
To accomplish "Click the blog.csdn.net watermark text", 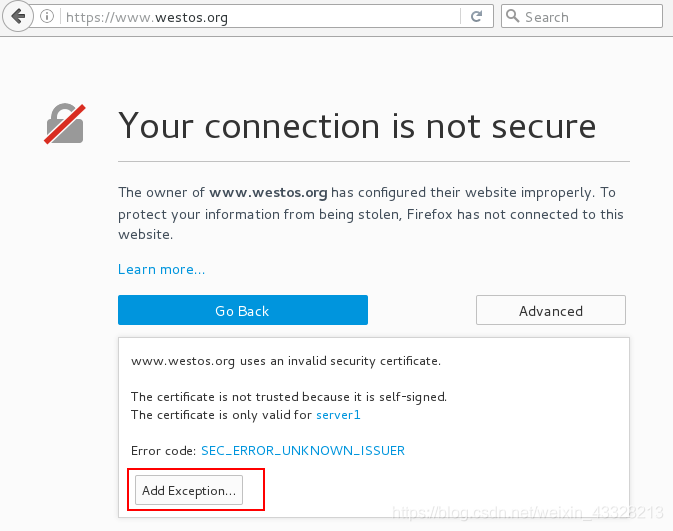I will click(527, 513).
